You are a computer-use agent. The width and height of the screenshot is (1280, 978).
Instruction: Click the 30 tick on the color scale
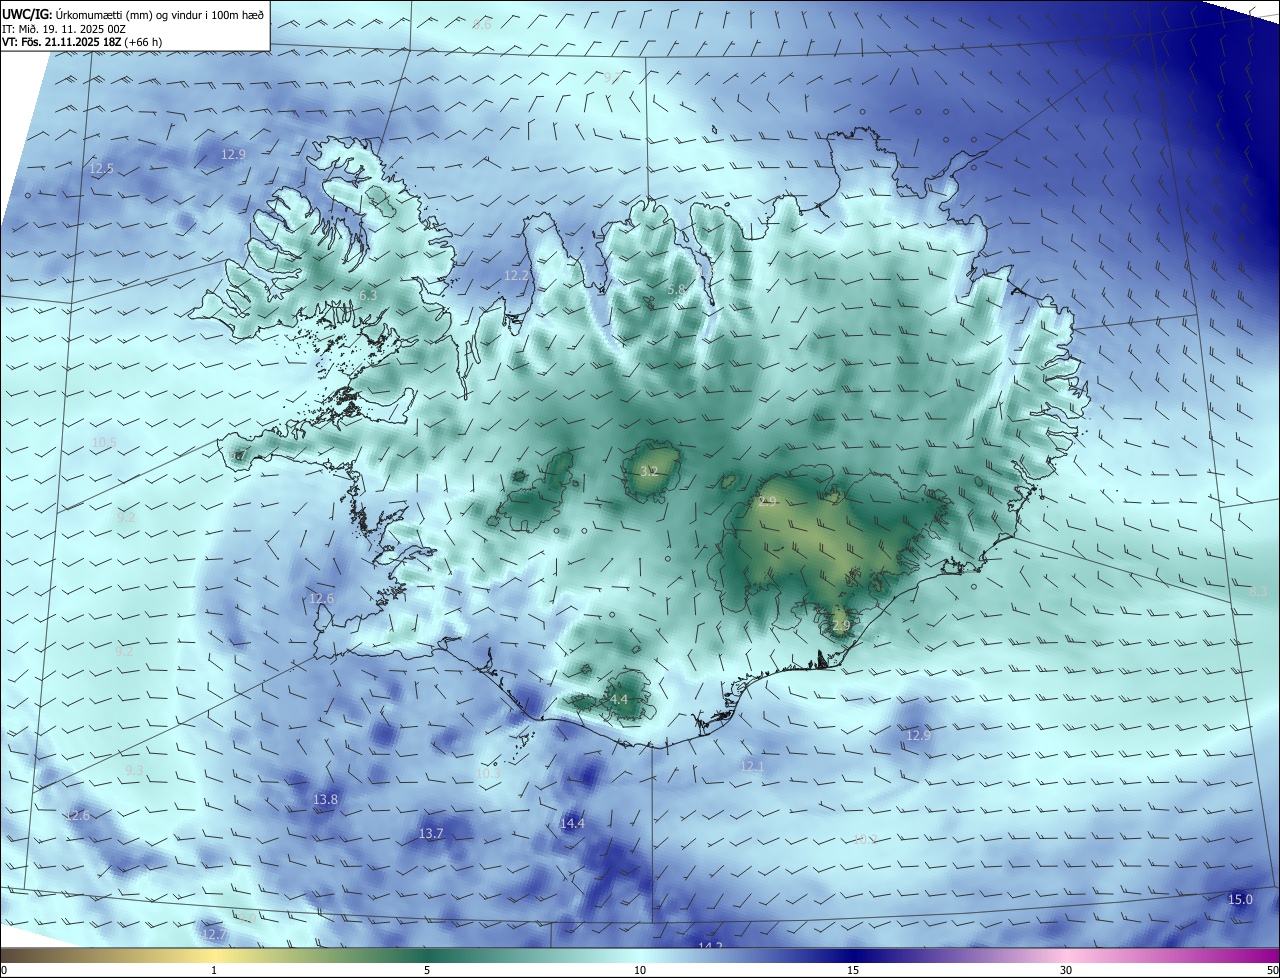tap(1066, 970)
